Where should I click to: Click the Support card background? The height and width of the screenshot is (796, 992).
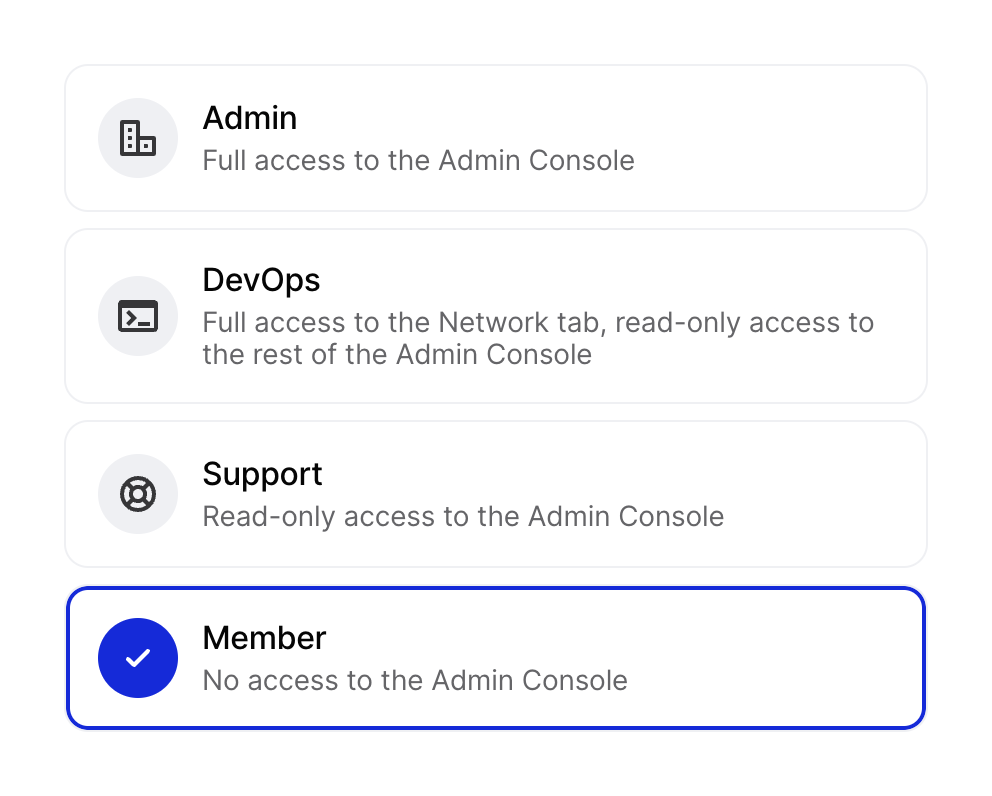pyautogui.click(x=700, y=494)
